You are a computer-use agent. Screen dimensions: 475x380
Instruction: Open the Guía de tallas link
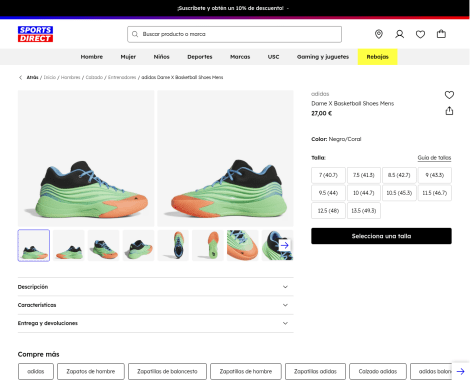[434, 158]
